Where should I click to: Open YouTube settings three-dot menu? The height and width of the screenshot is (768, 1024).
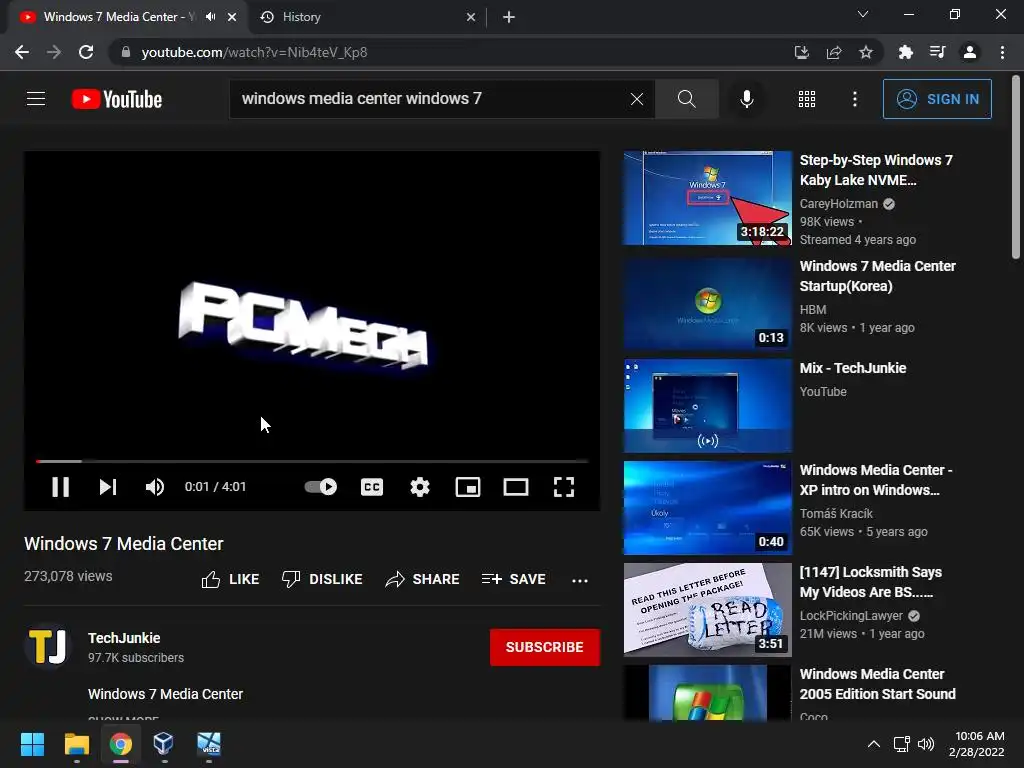[854, 99]
